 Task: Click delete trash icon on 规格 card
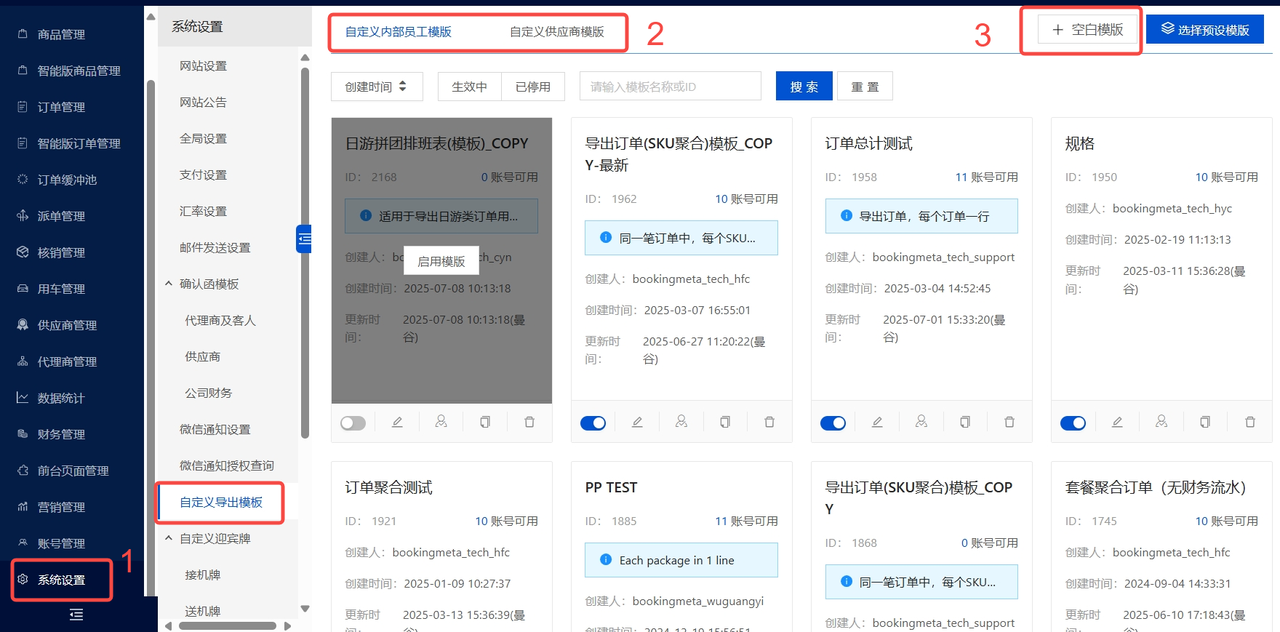(x=1249, y=423)
